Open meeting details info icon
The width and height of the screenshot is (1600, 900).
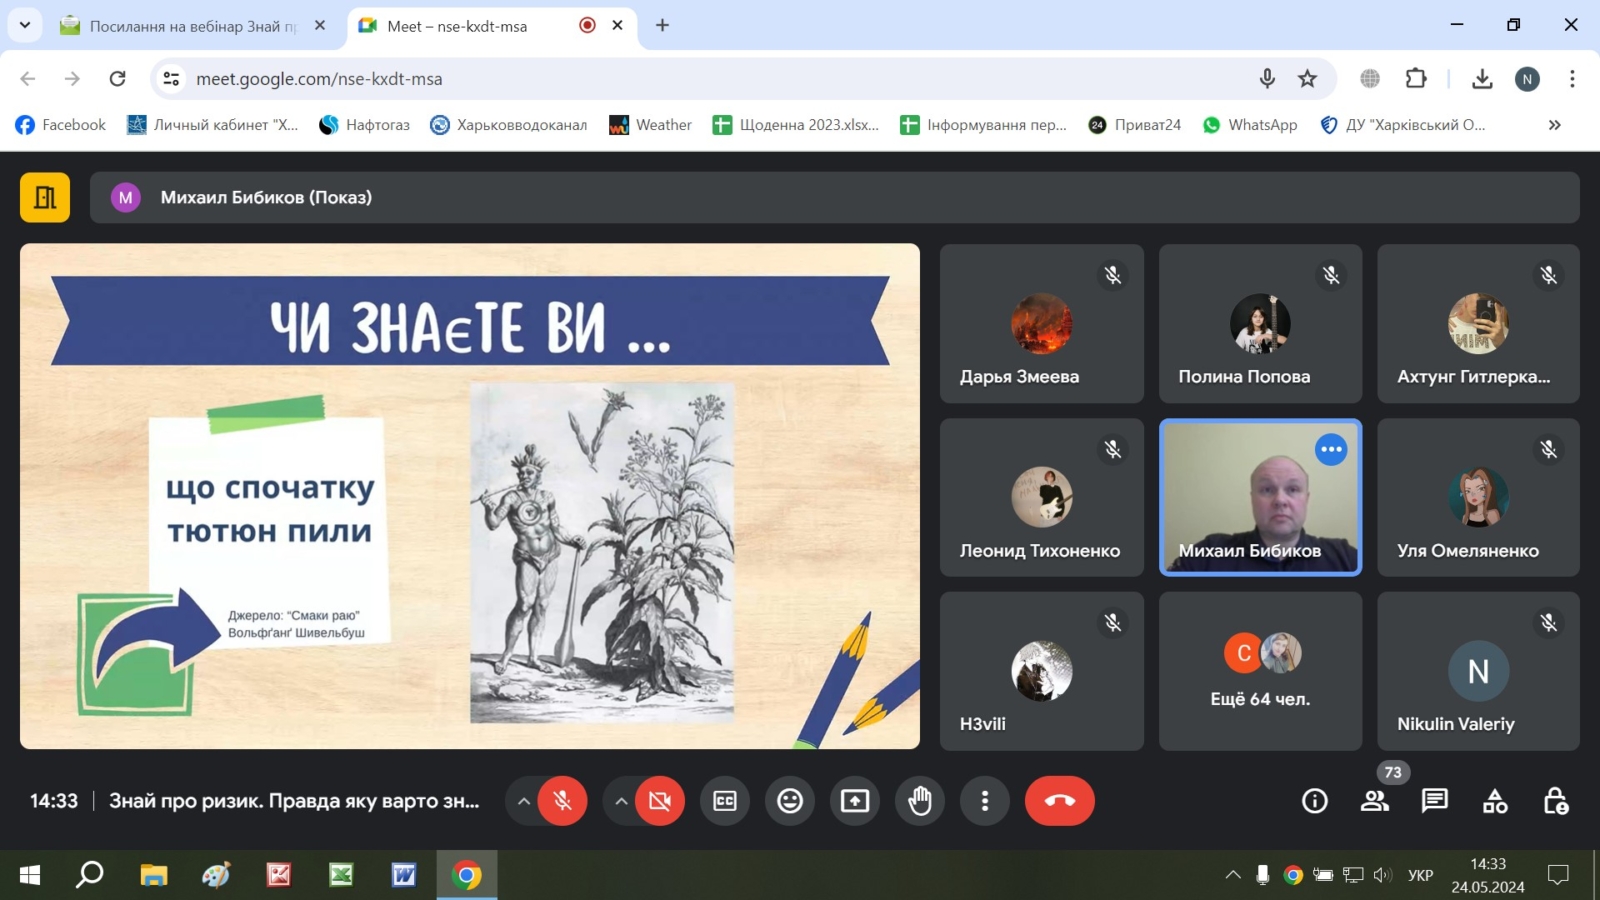tap(1315, 801)
